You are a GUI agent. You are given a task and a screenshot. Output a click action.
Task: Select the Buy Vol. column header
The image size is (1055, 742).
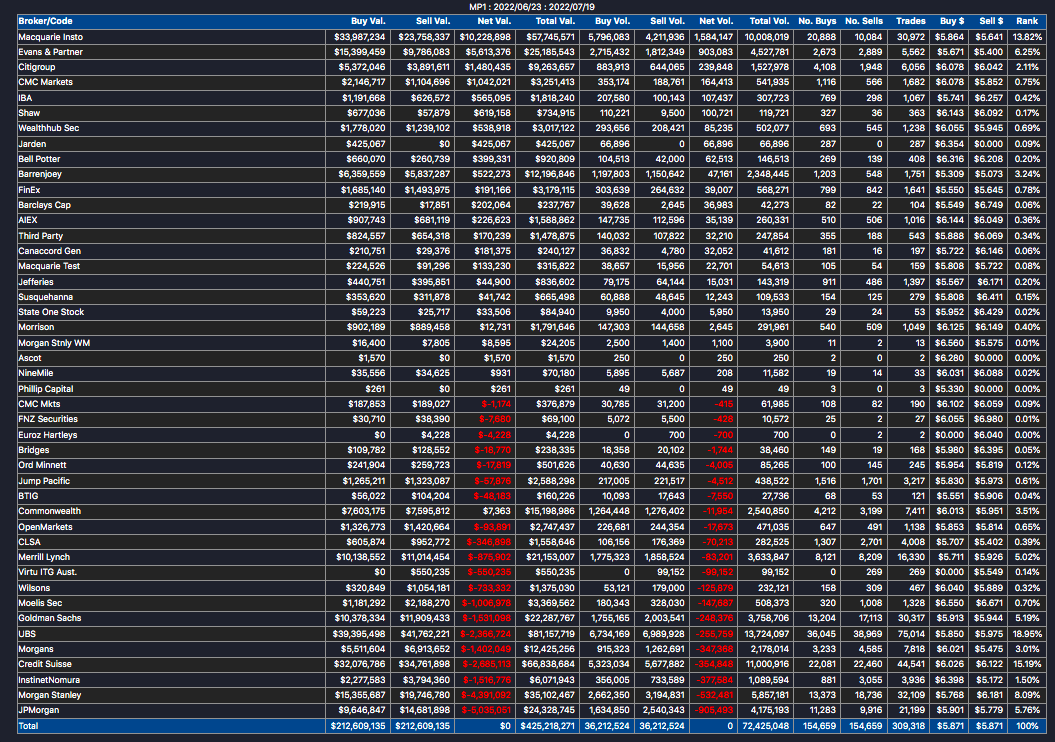(612, 21)
